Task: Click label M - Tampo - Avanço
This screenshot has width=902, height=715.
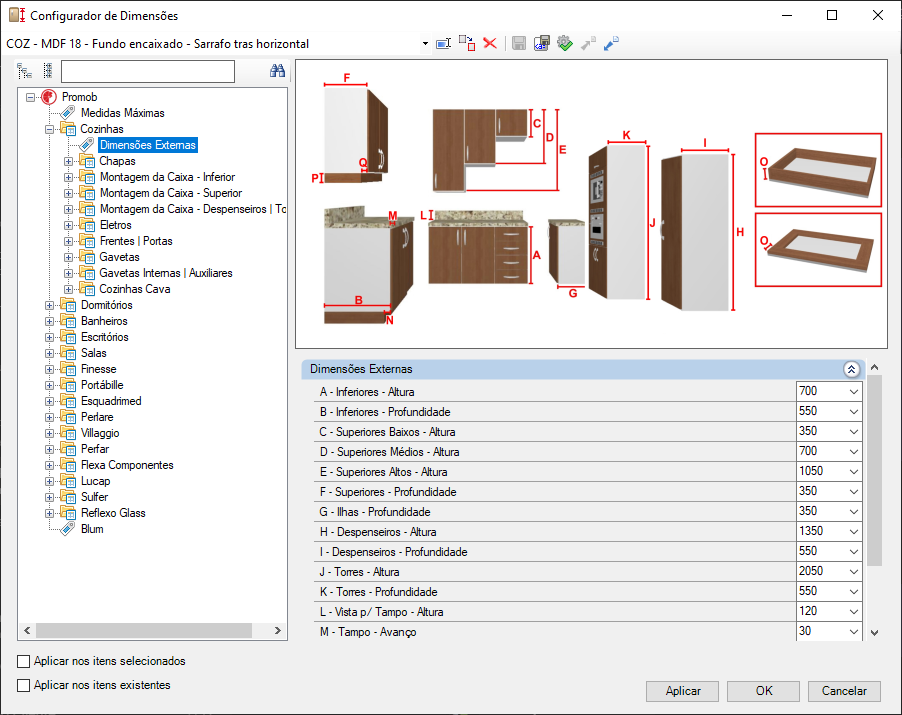Action: (368, 632)
